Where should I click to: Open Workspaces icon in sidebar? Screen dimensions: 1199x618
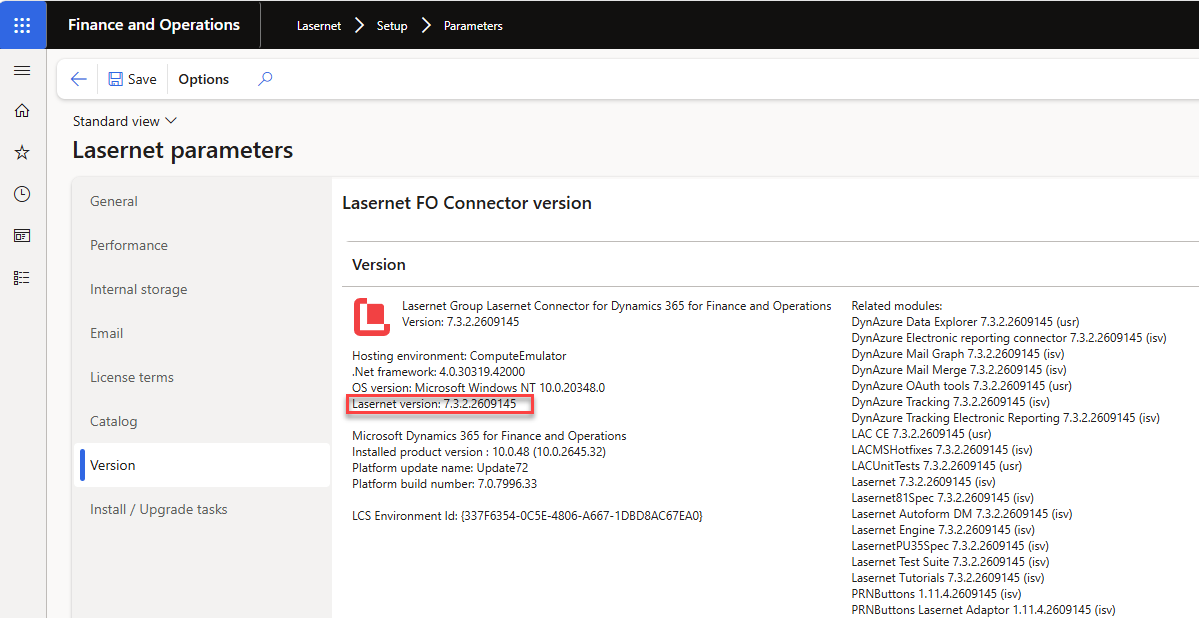point(22,236)
